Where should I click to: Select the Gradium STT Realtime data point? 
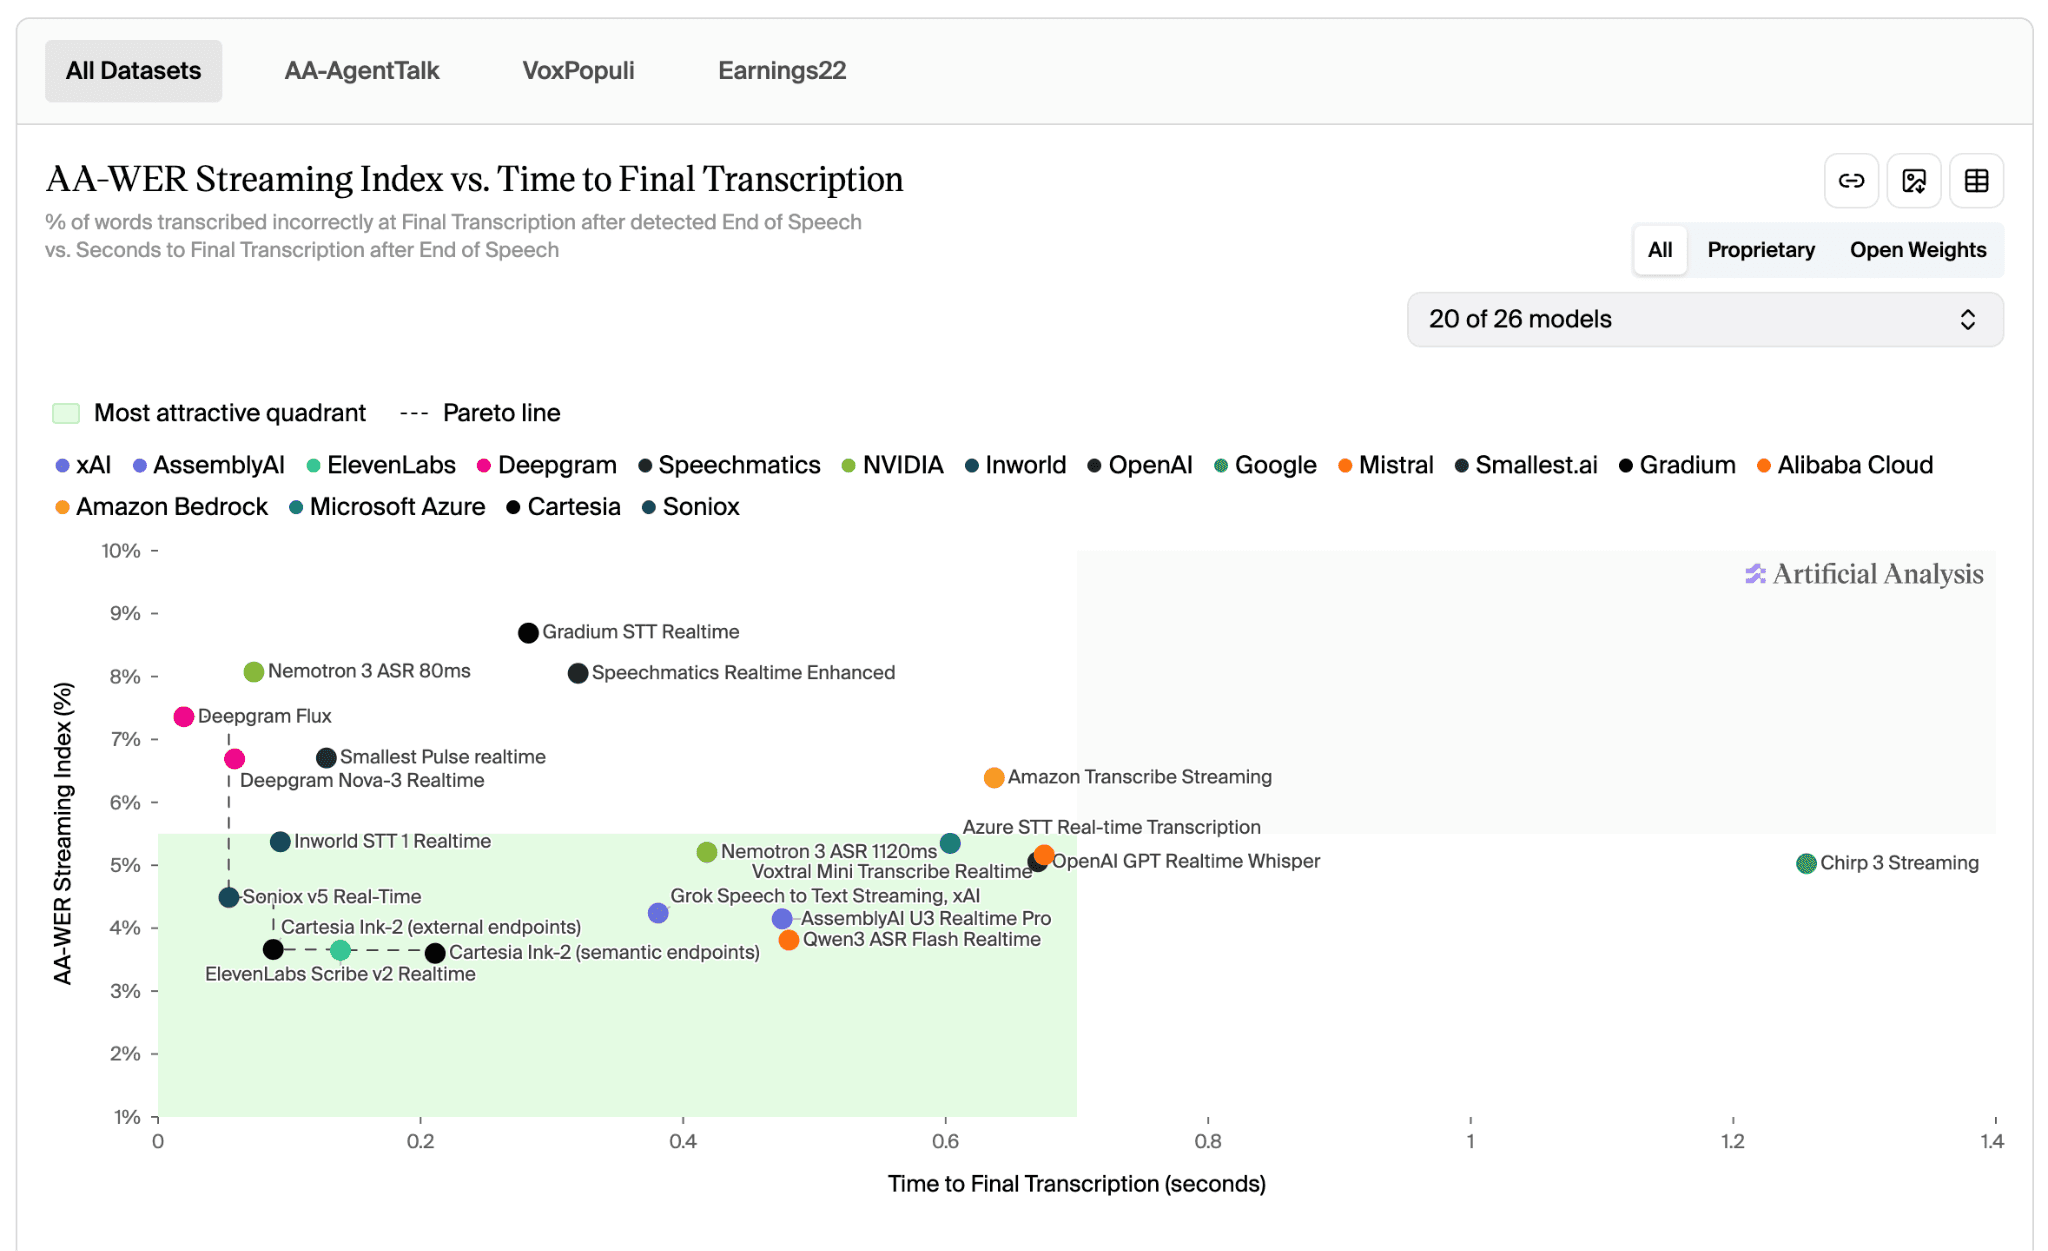pyautogui.click(x=528, y=633)
